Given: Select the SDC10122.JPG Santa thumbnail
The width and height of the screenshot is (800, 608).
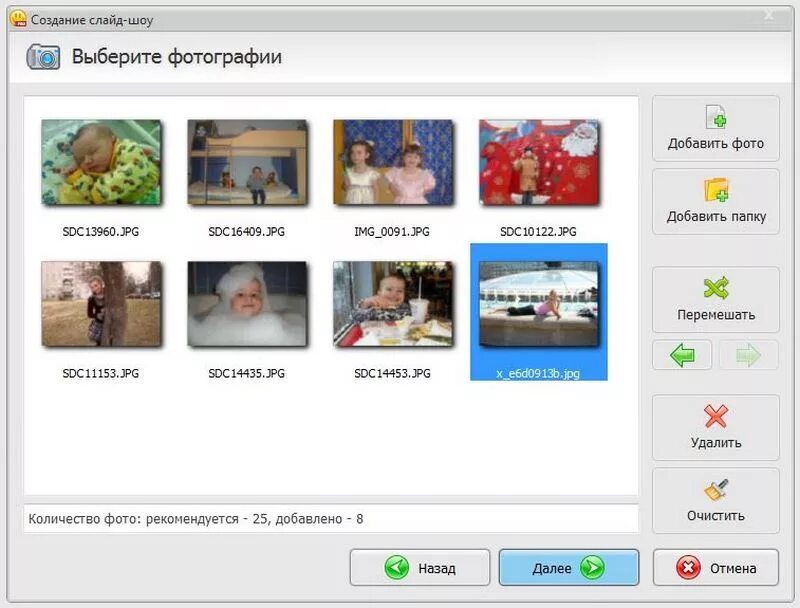Looking at the screenshot, I should click(539, 163).
